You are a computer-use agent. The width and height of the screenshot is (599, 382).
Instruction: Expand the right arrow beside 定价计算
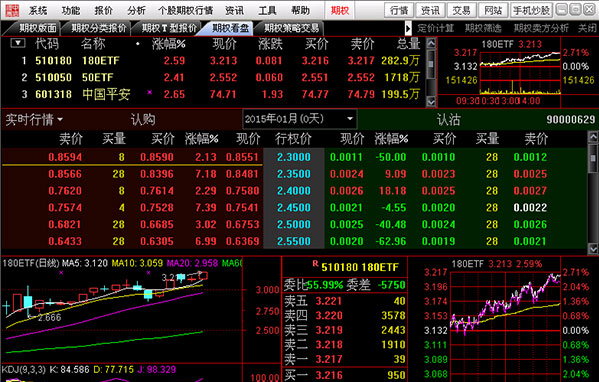point(408,28)
